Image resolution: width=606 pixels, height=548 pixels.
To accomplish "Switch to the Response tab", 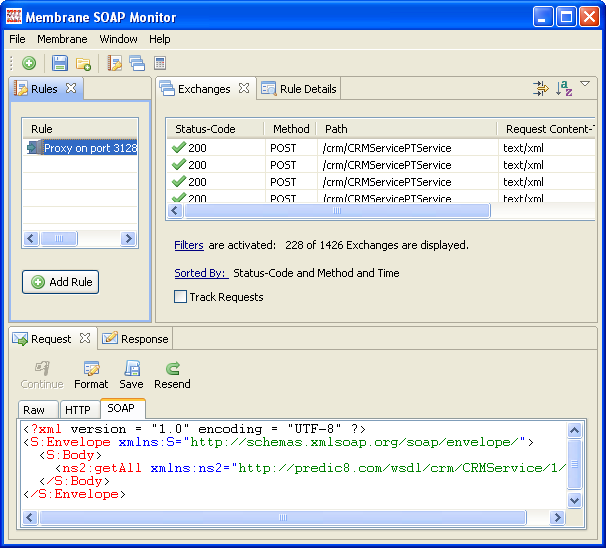I will click(x=135, y=339).
